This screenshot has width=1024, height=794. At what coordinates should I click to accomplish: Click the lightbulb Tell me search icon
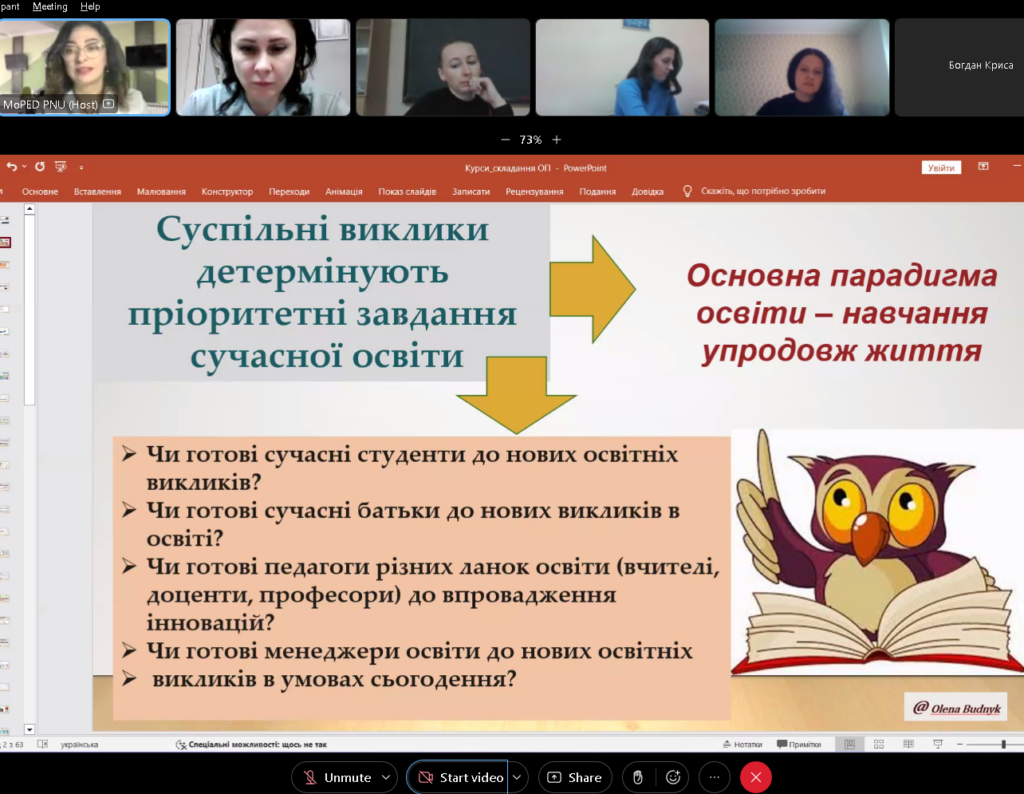coord(687,191)
